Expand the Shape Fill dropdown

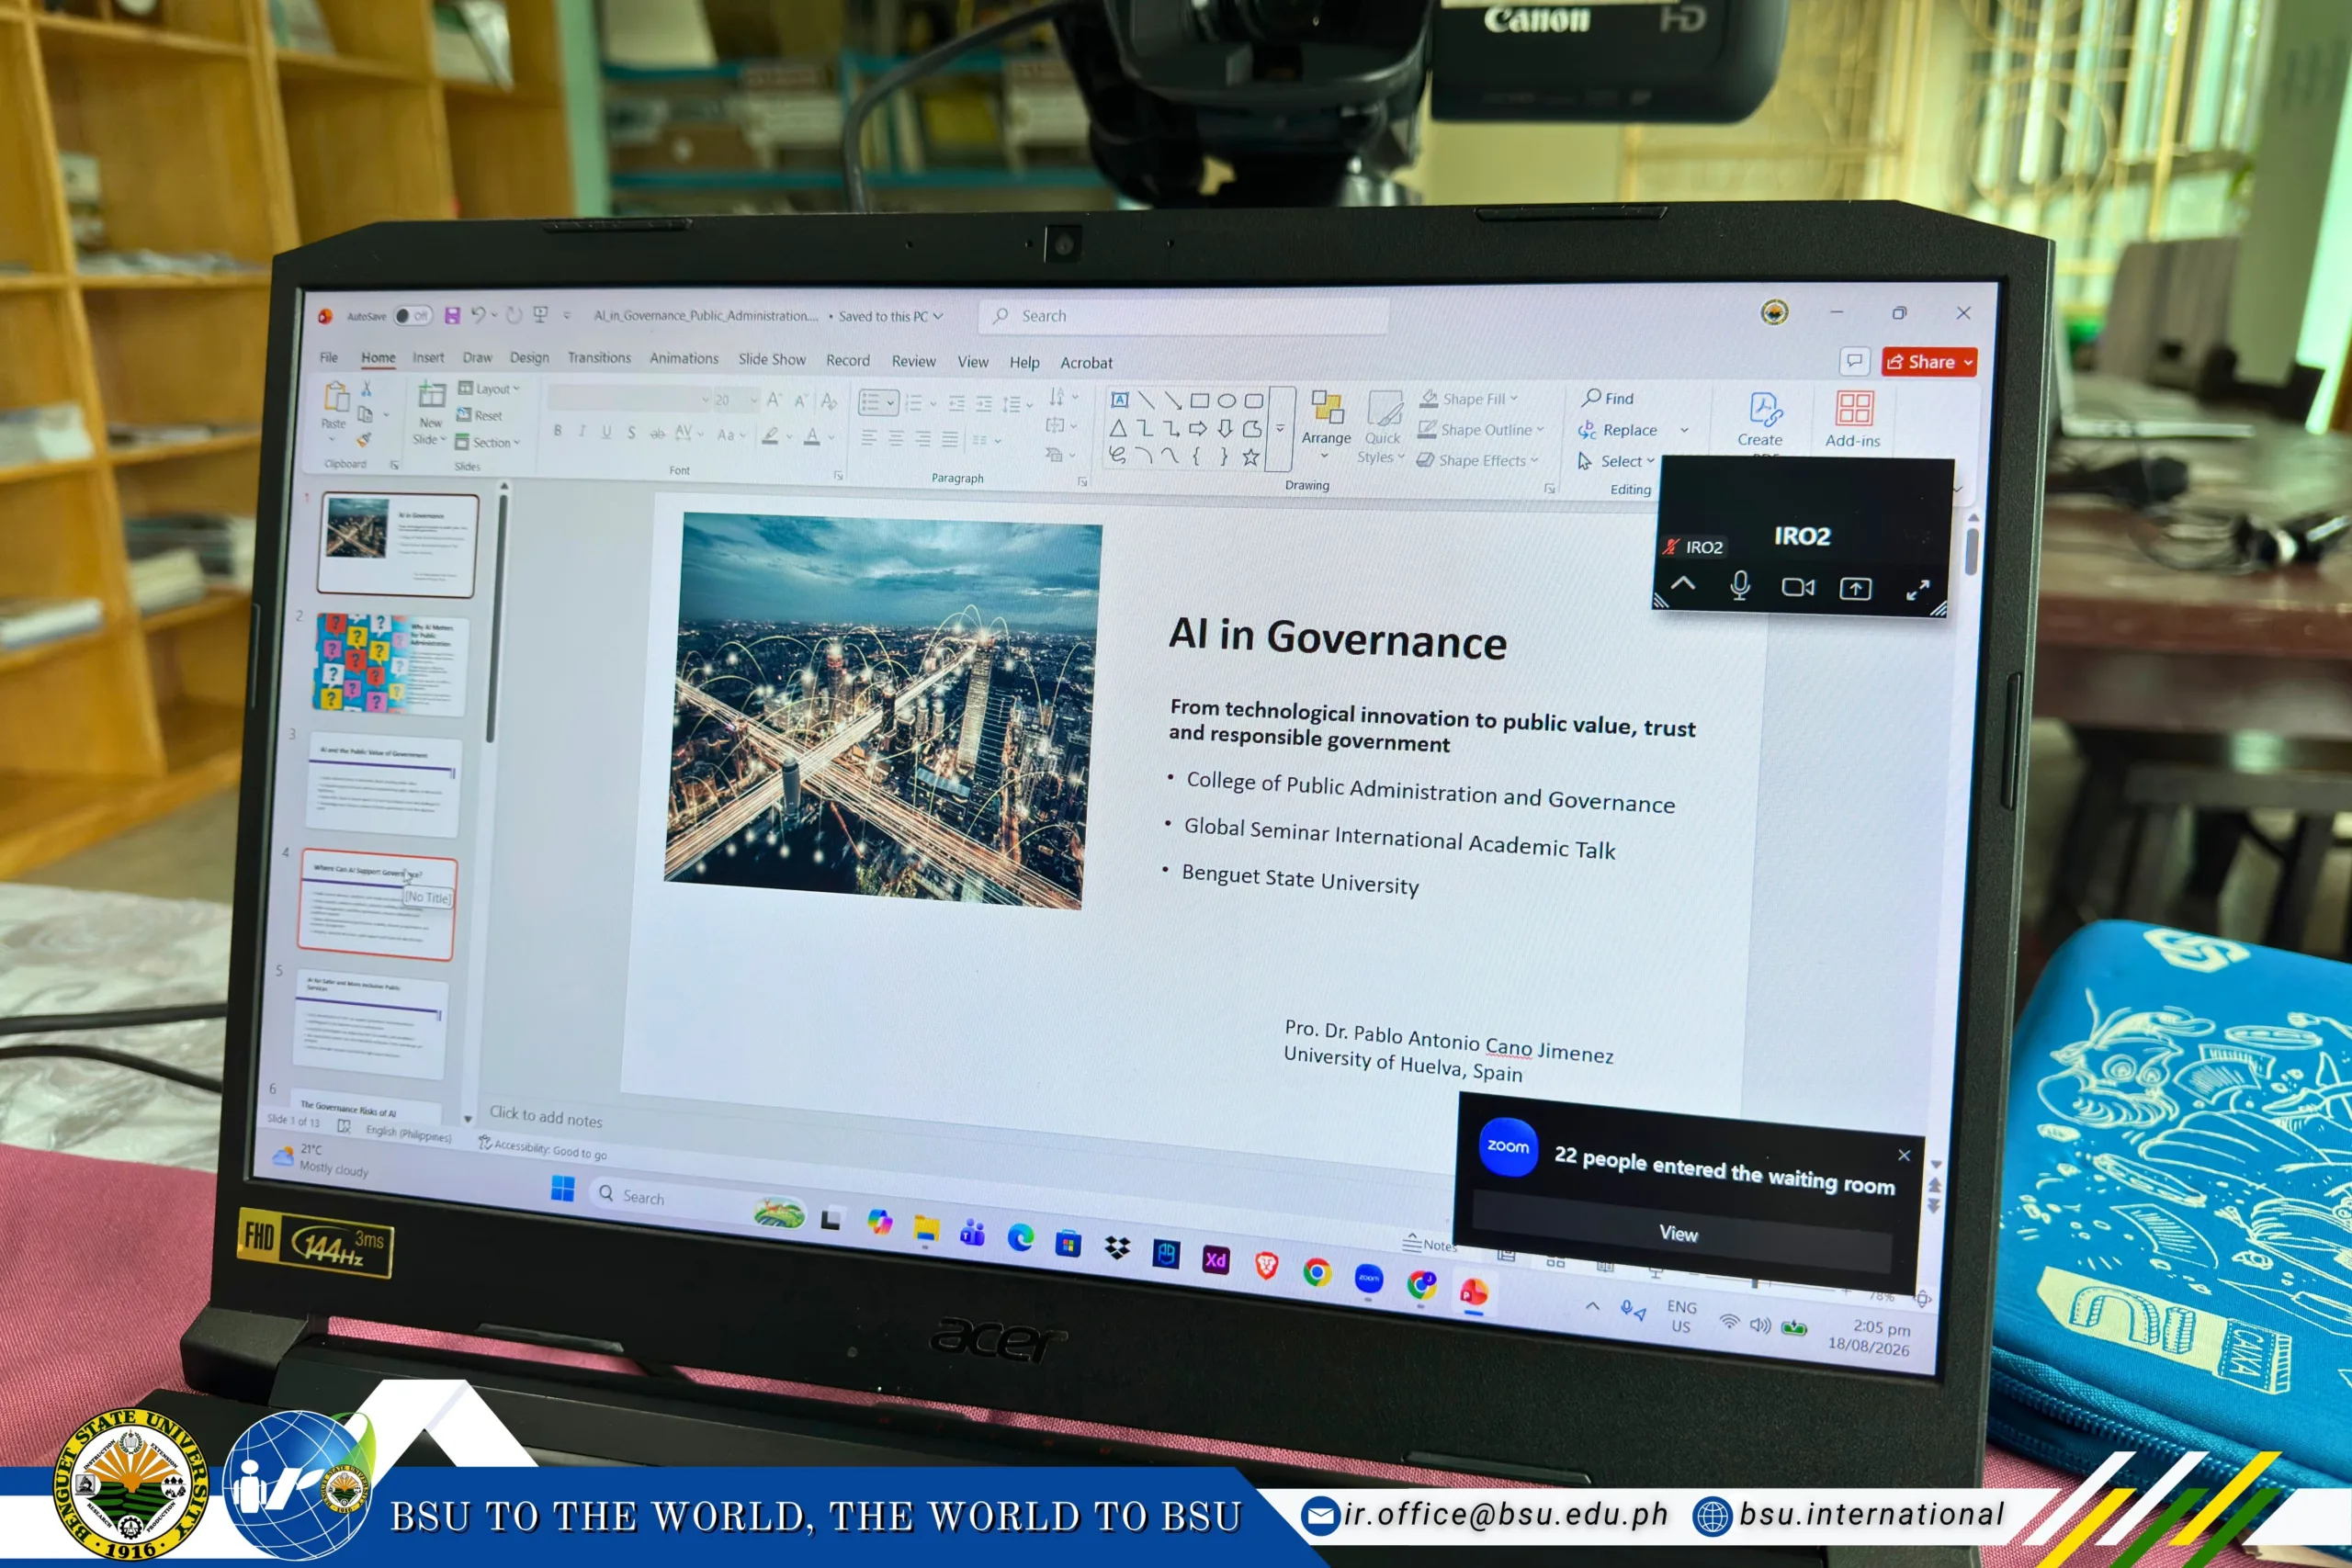coord(1470,398)
